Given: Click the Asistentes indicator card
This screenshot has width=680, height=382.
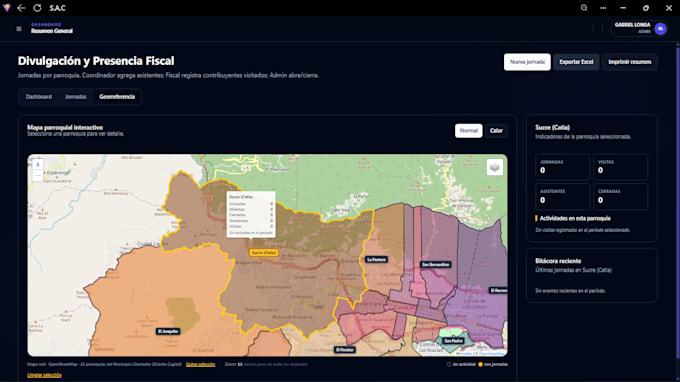Looking at the screenshot, I should click(562, 196).
